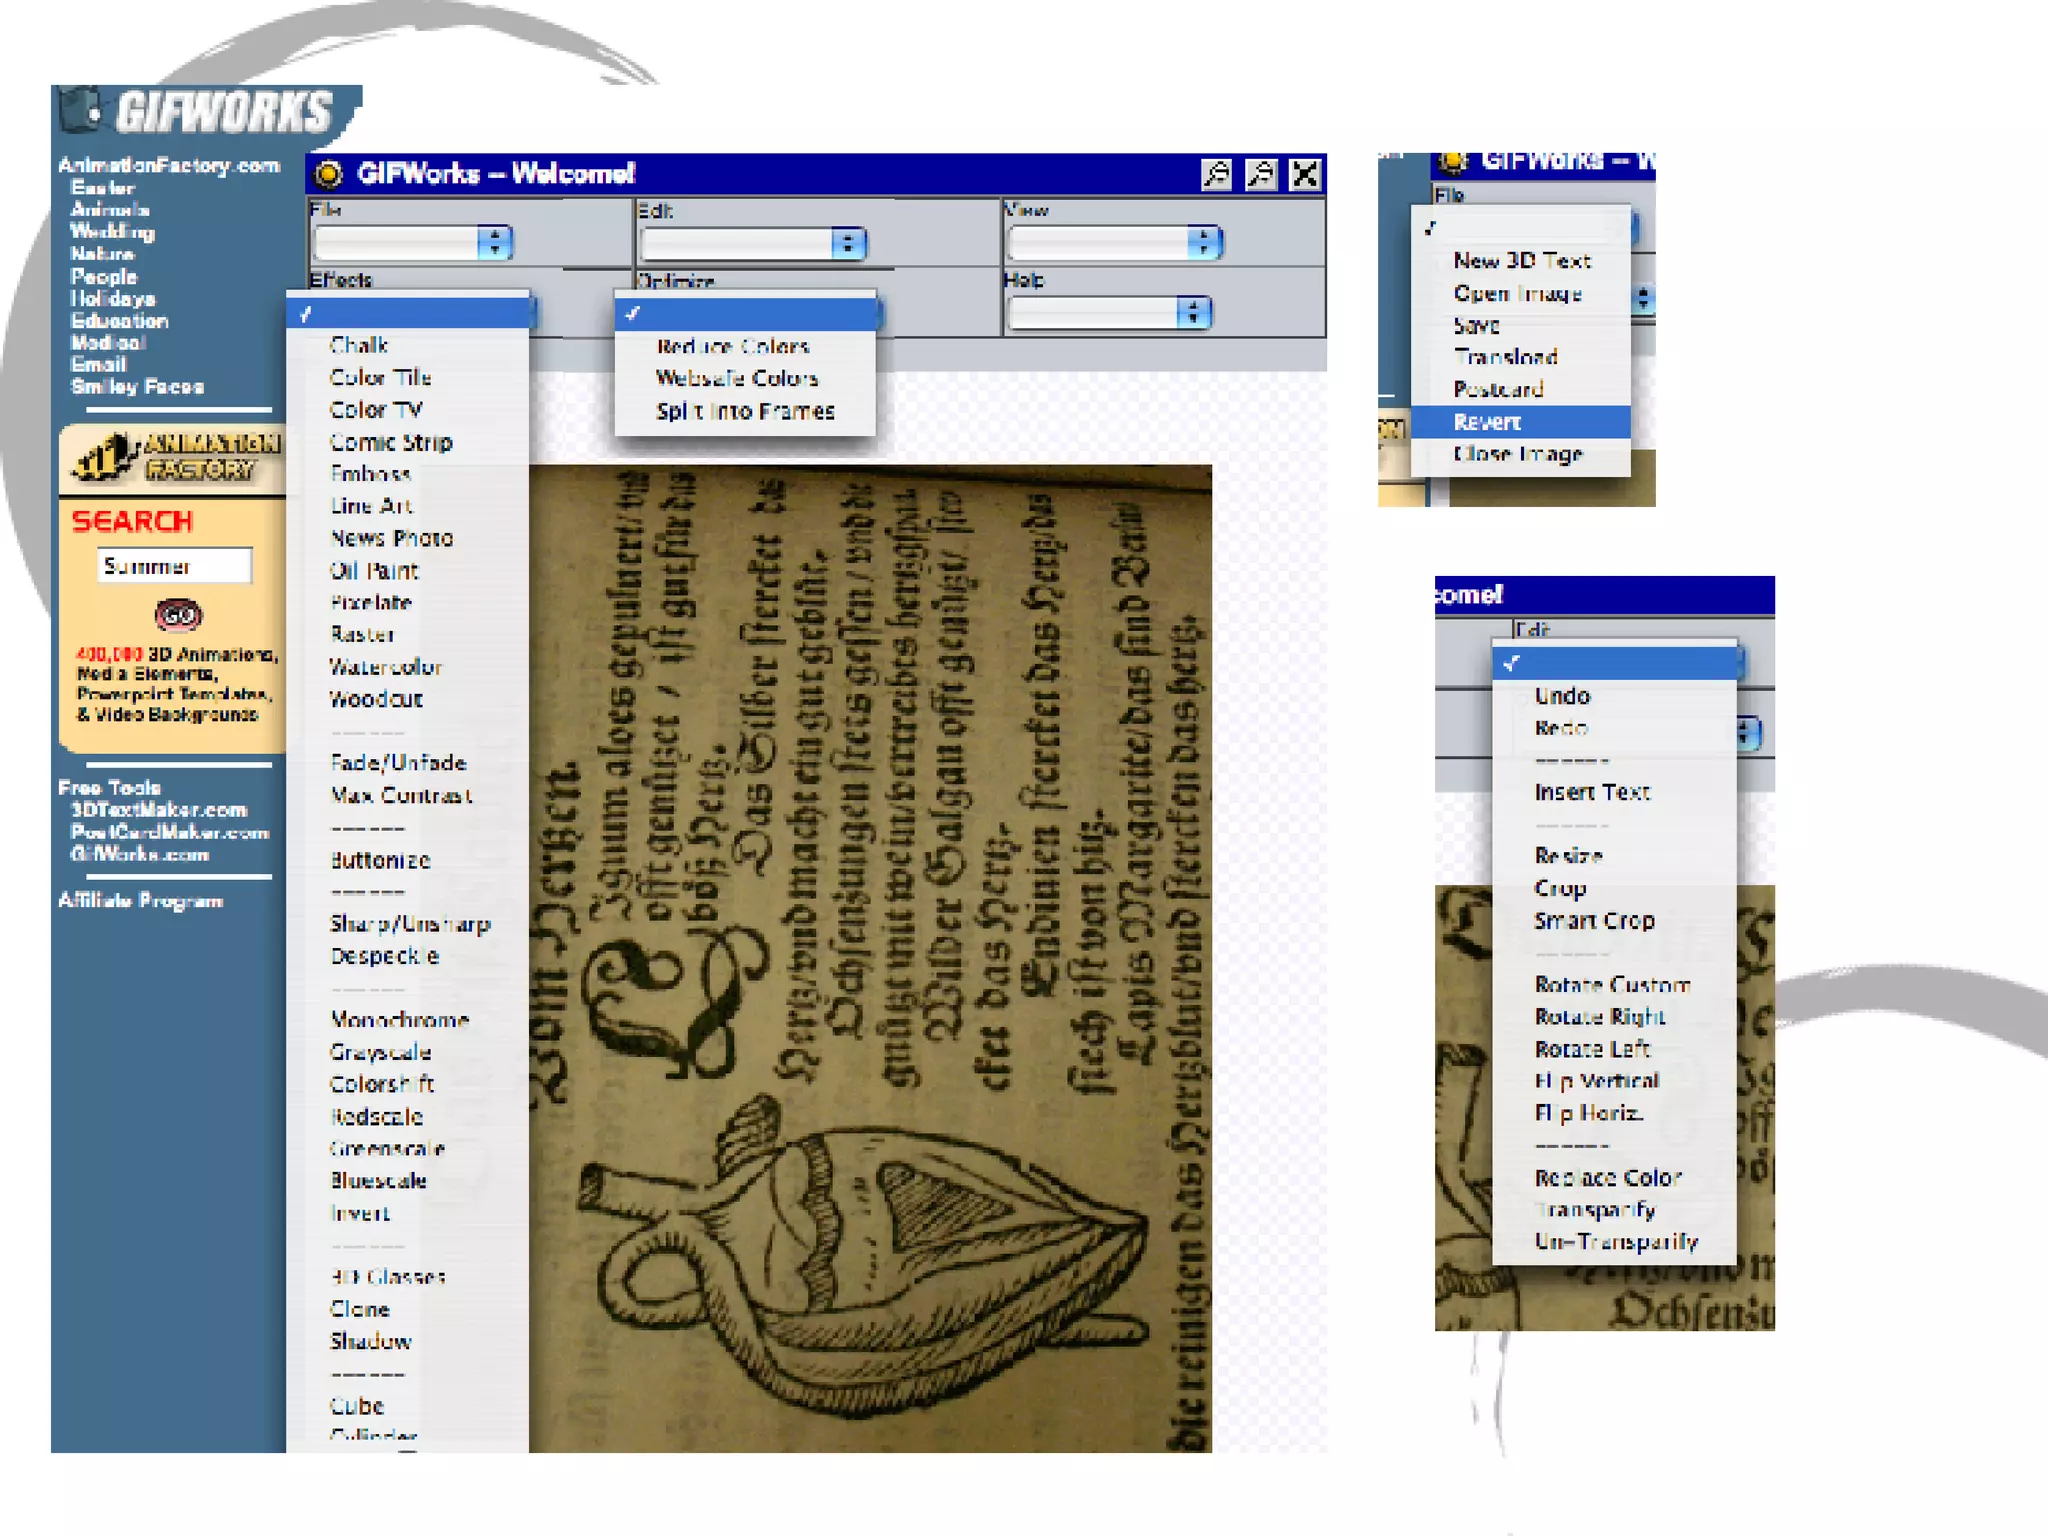
Task: Select Rotate Right in Edit menu
Action: pos(1599,1017)
